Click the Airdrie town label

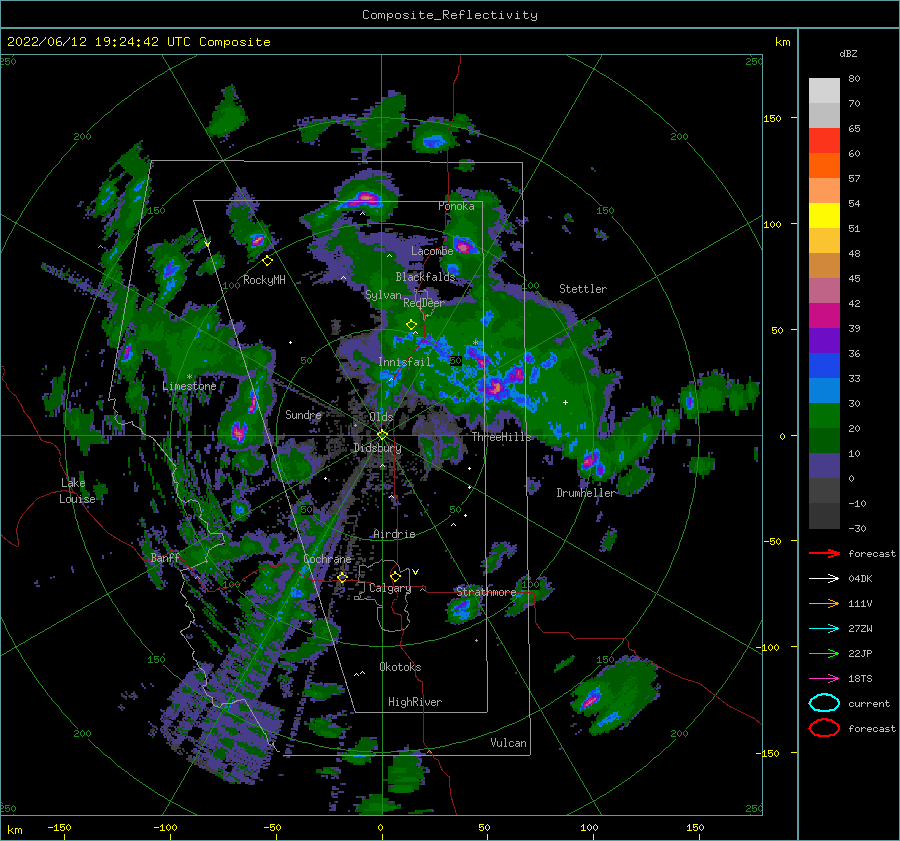394,534
